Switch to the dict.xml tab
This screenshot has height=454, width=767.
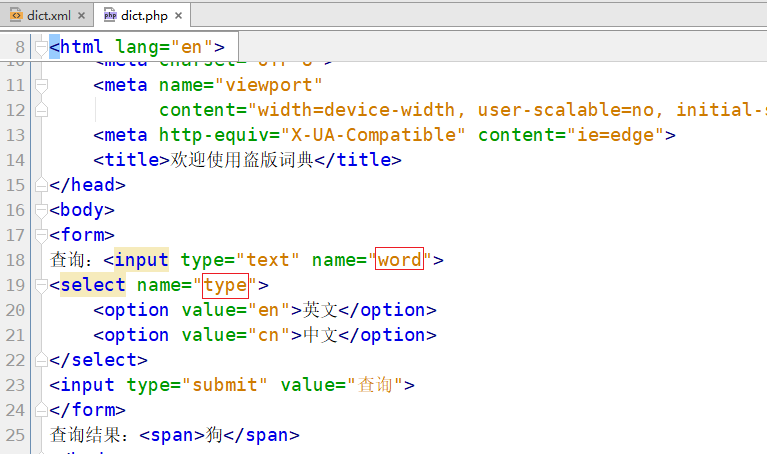(48, 15)
